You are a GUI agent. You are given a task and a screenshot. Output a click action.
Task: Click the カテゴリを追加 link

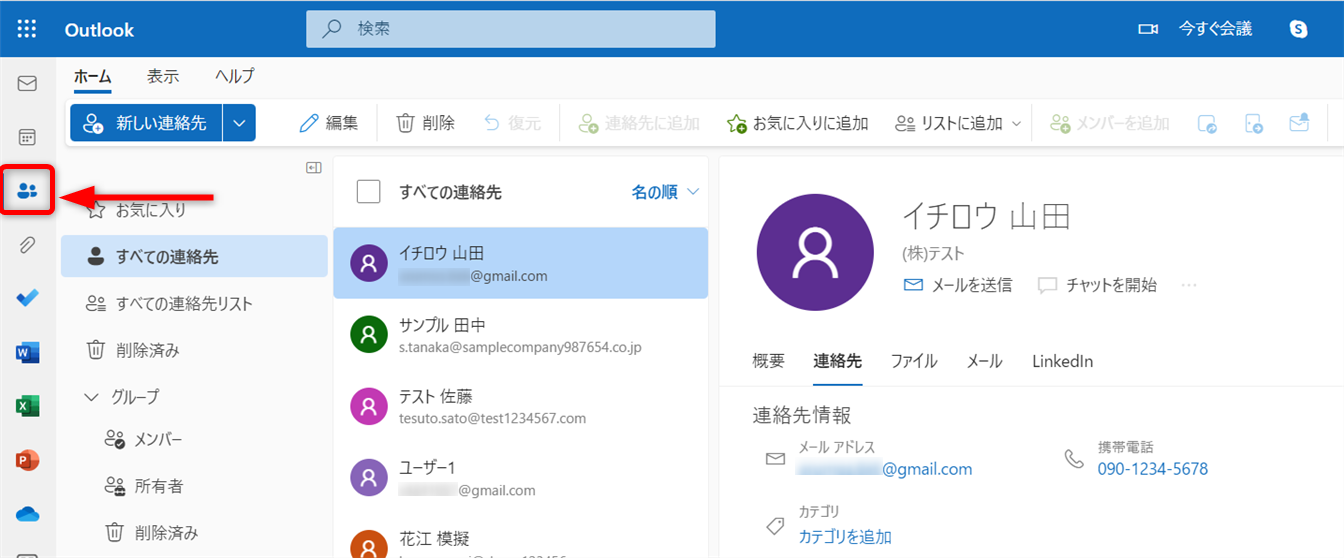[x=845, y=537]
